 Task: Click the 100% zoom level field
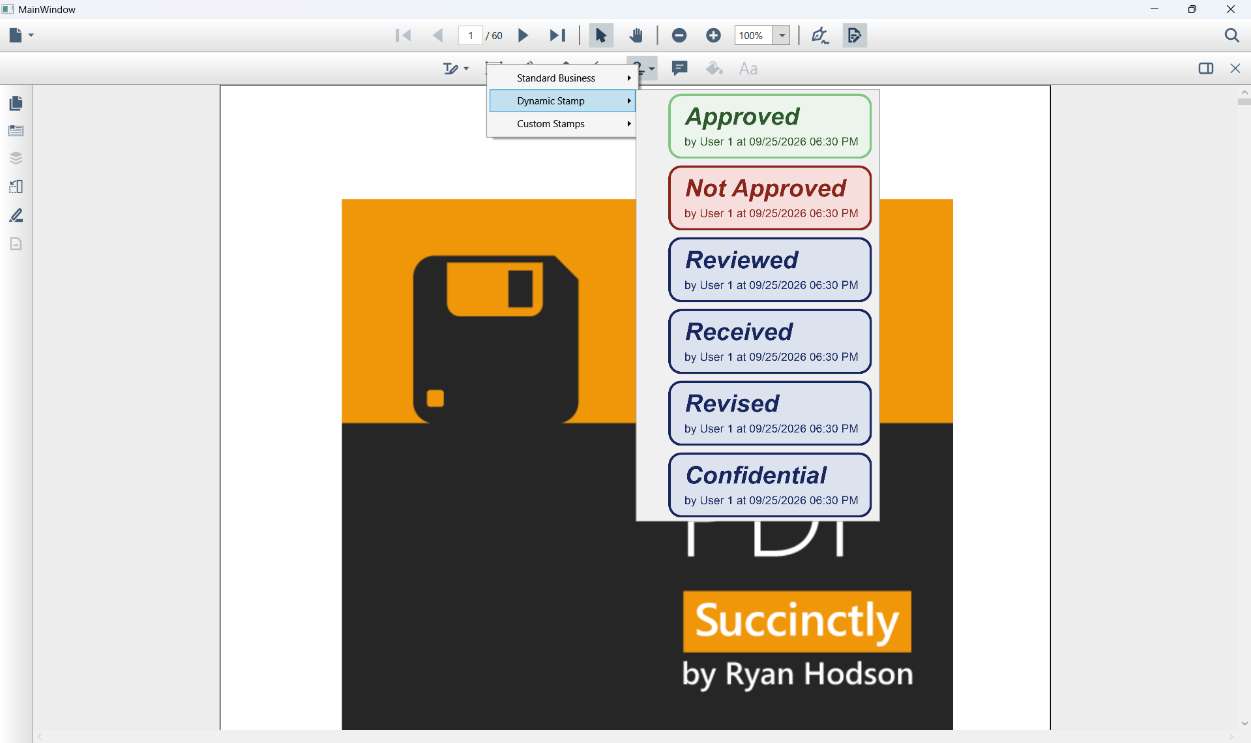pyautogui.click(x=754, y=35)
